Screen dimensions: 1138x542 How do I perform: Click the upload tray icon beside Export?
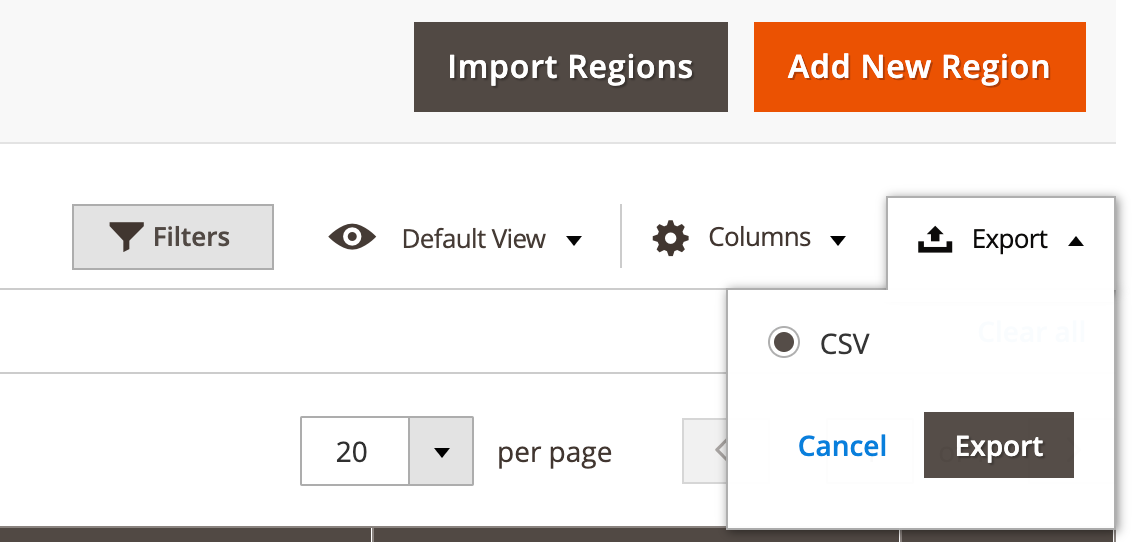pyautogui.click(x=935, y=239)
